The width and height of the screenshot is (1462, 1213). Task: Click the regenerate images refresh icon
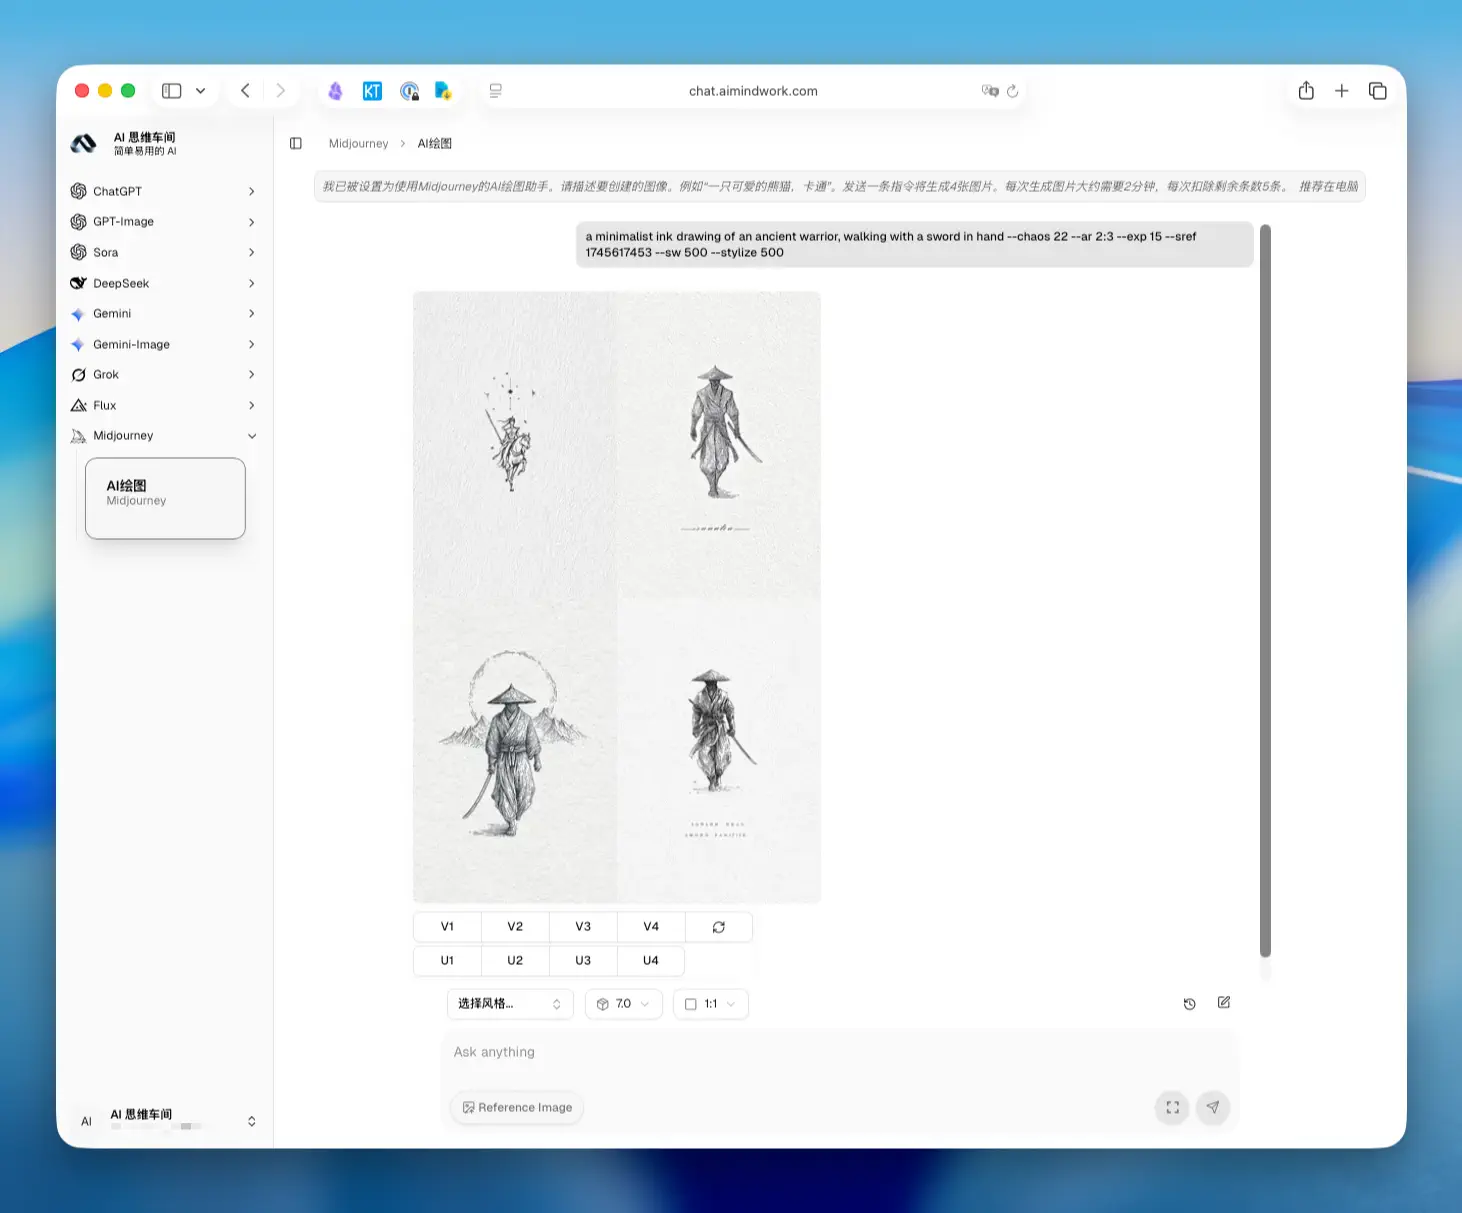pyautogui.click(x=719, y=927)
